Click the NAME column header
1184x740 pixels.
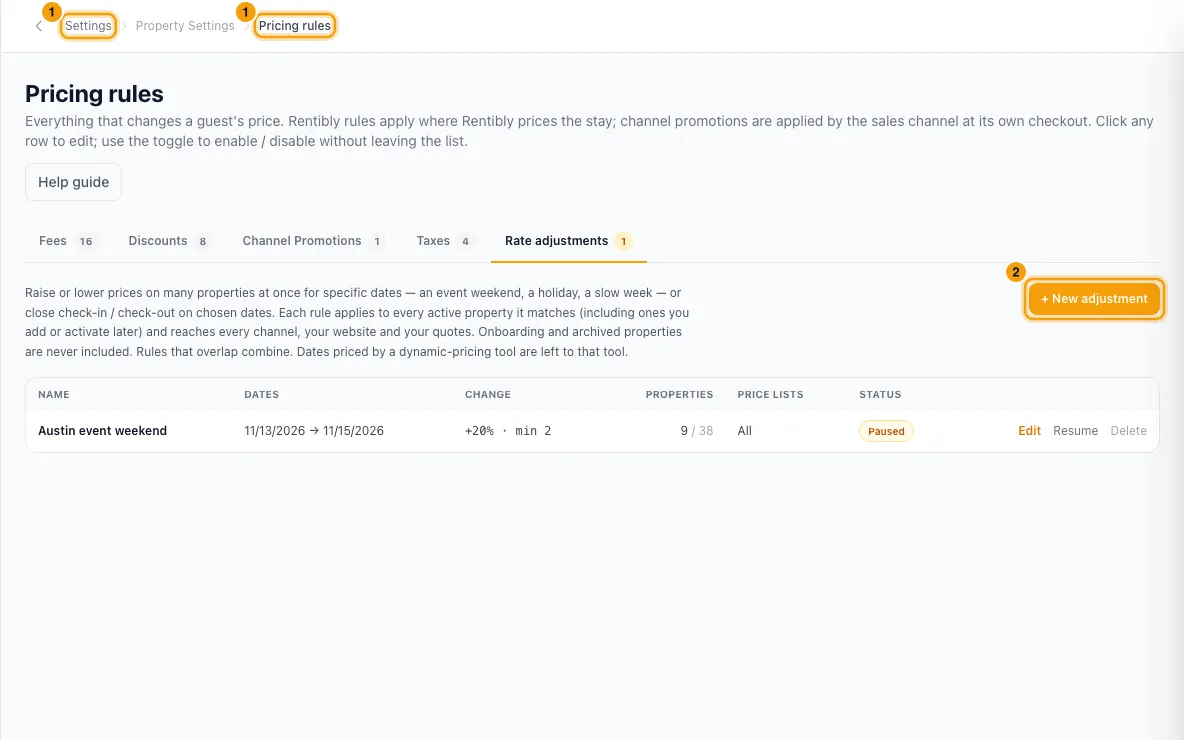click(x=54, y=395)
